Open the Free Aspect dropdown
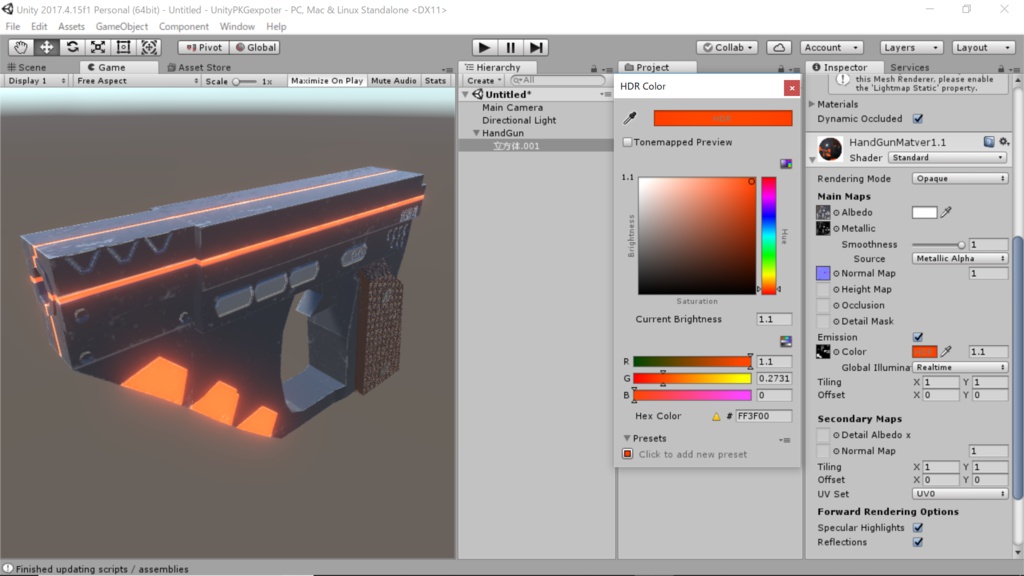 (136, 81)
